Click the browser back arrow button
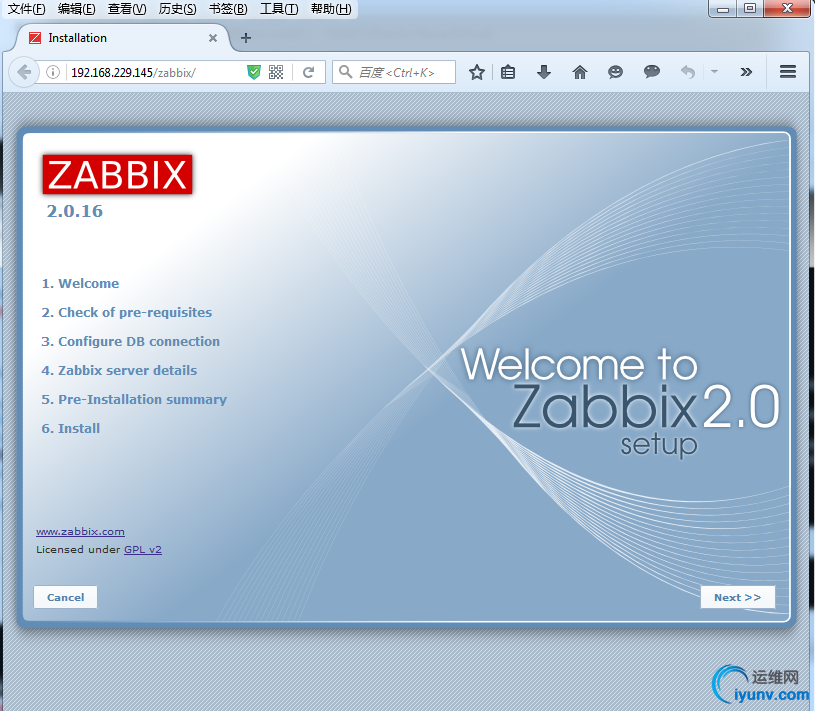The width and height of the screenshot is (815, 711). [24, 72]
